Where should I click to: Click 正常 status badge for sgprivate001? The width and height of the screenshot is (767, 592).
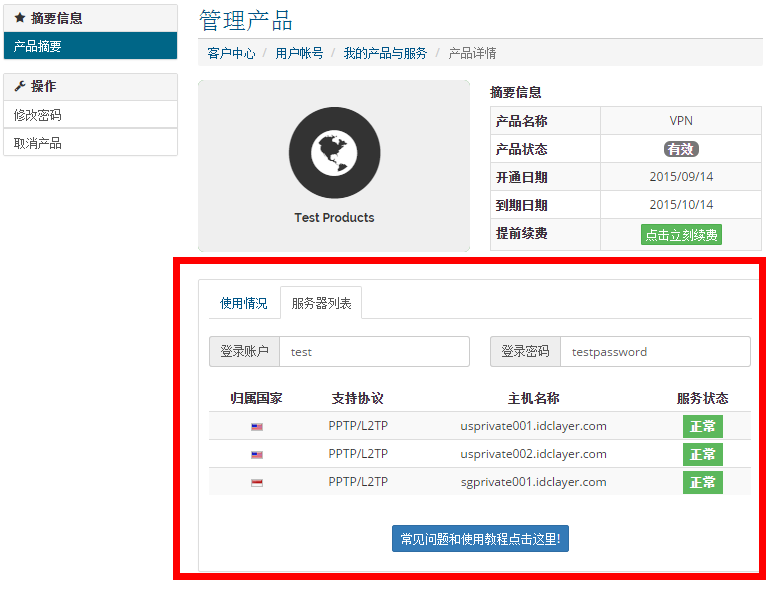[x=702, y=482]
